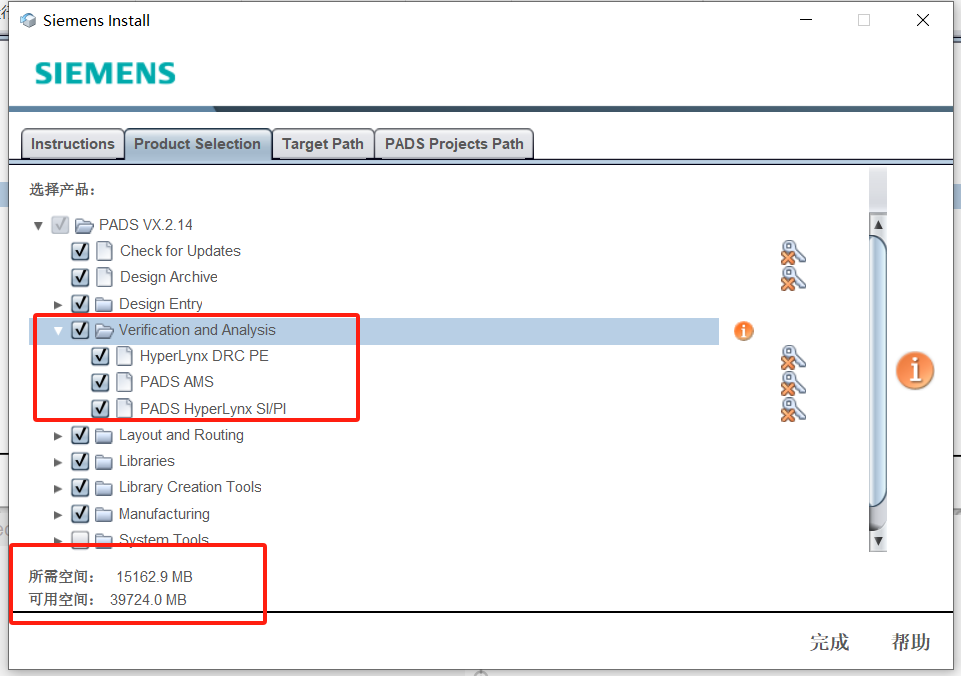Click the HyperLynx DRC PE document icon
Viewport: 961px width, 676px height.
(124, 356)
